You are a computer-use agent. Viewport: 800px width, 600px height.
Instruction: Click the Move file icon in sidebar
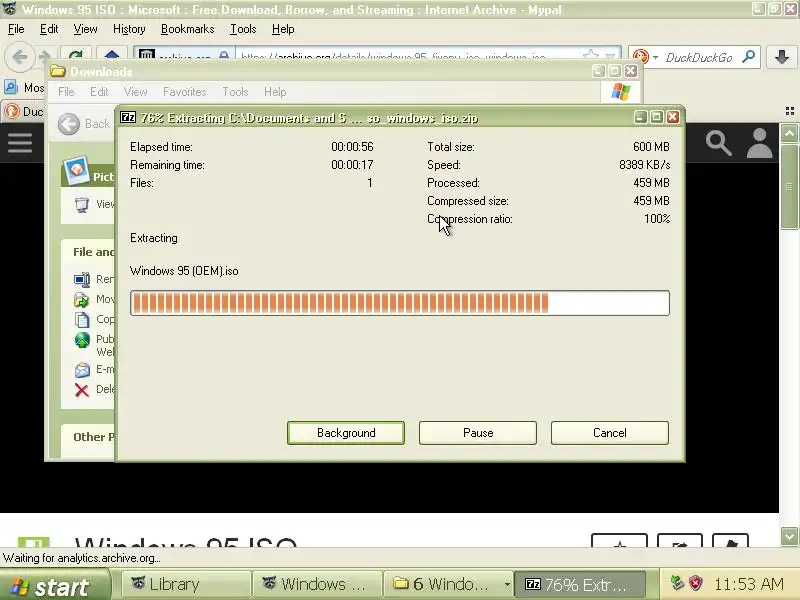click(x=82, y=299)
